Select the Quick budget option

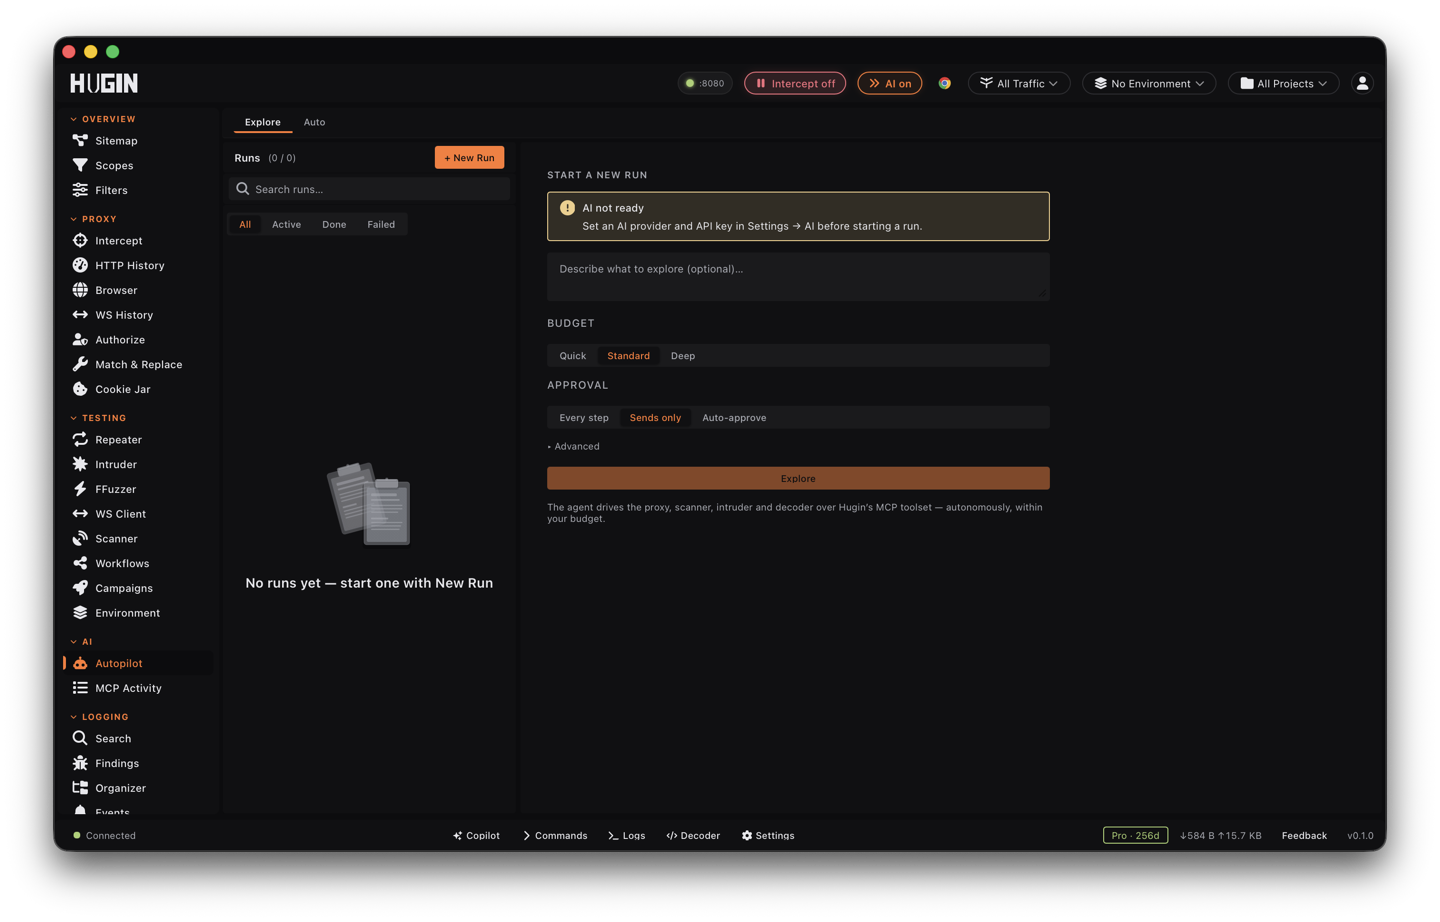pyautogui.click(x=573, y=356)
